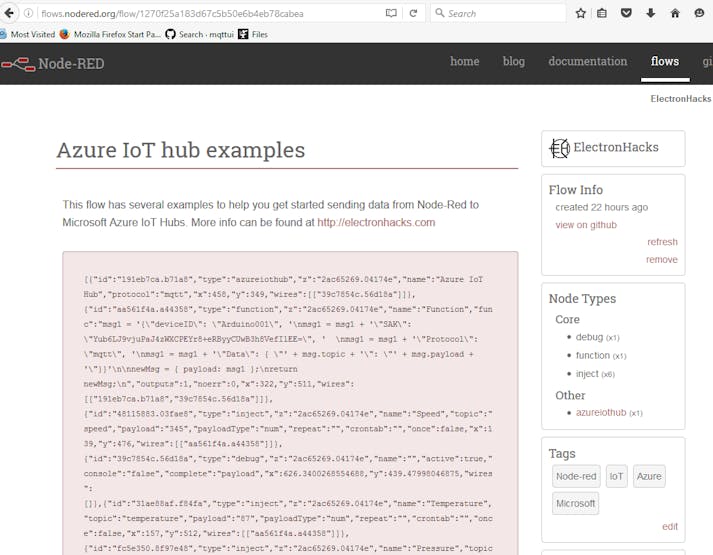Open site information icon in address bar

click(28, 13)
